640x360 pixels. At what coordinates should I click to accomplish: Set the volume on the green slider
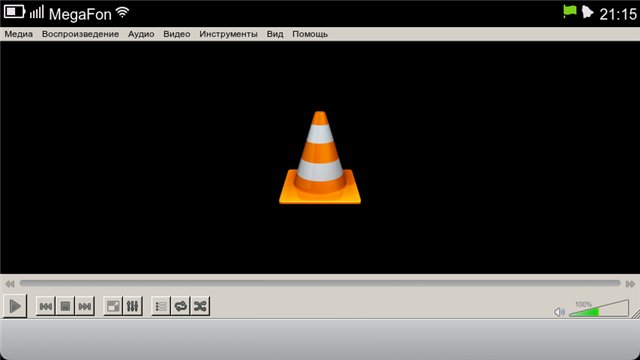pyautogui.click(x=599, y=309)
